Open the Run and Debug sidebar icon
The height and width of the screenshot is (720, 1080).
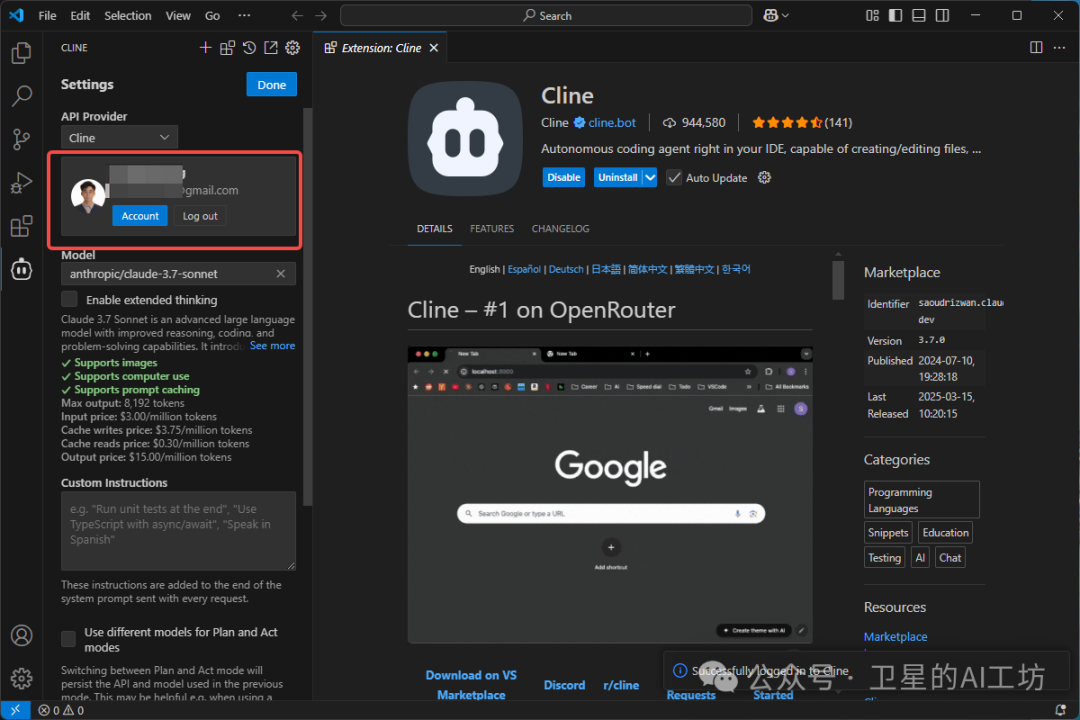point(21,182)
